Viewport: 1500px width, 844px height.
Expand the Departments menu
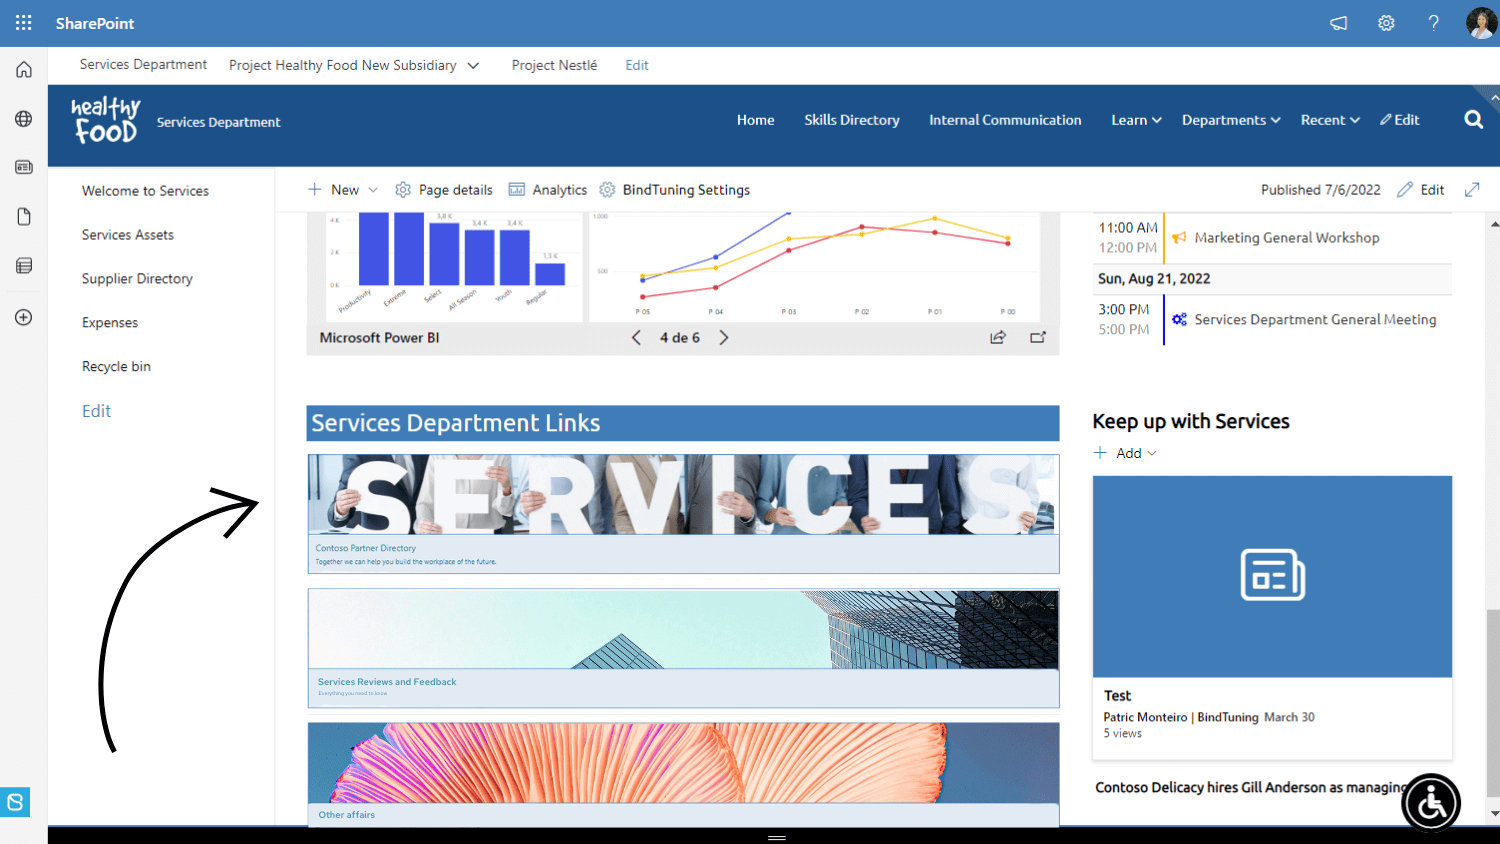coord(1231,120)
